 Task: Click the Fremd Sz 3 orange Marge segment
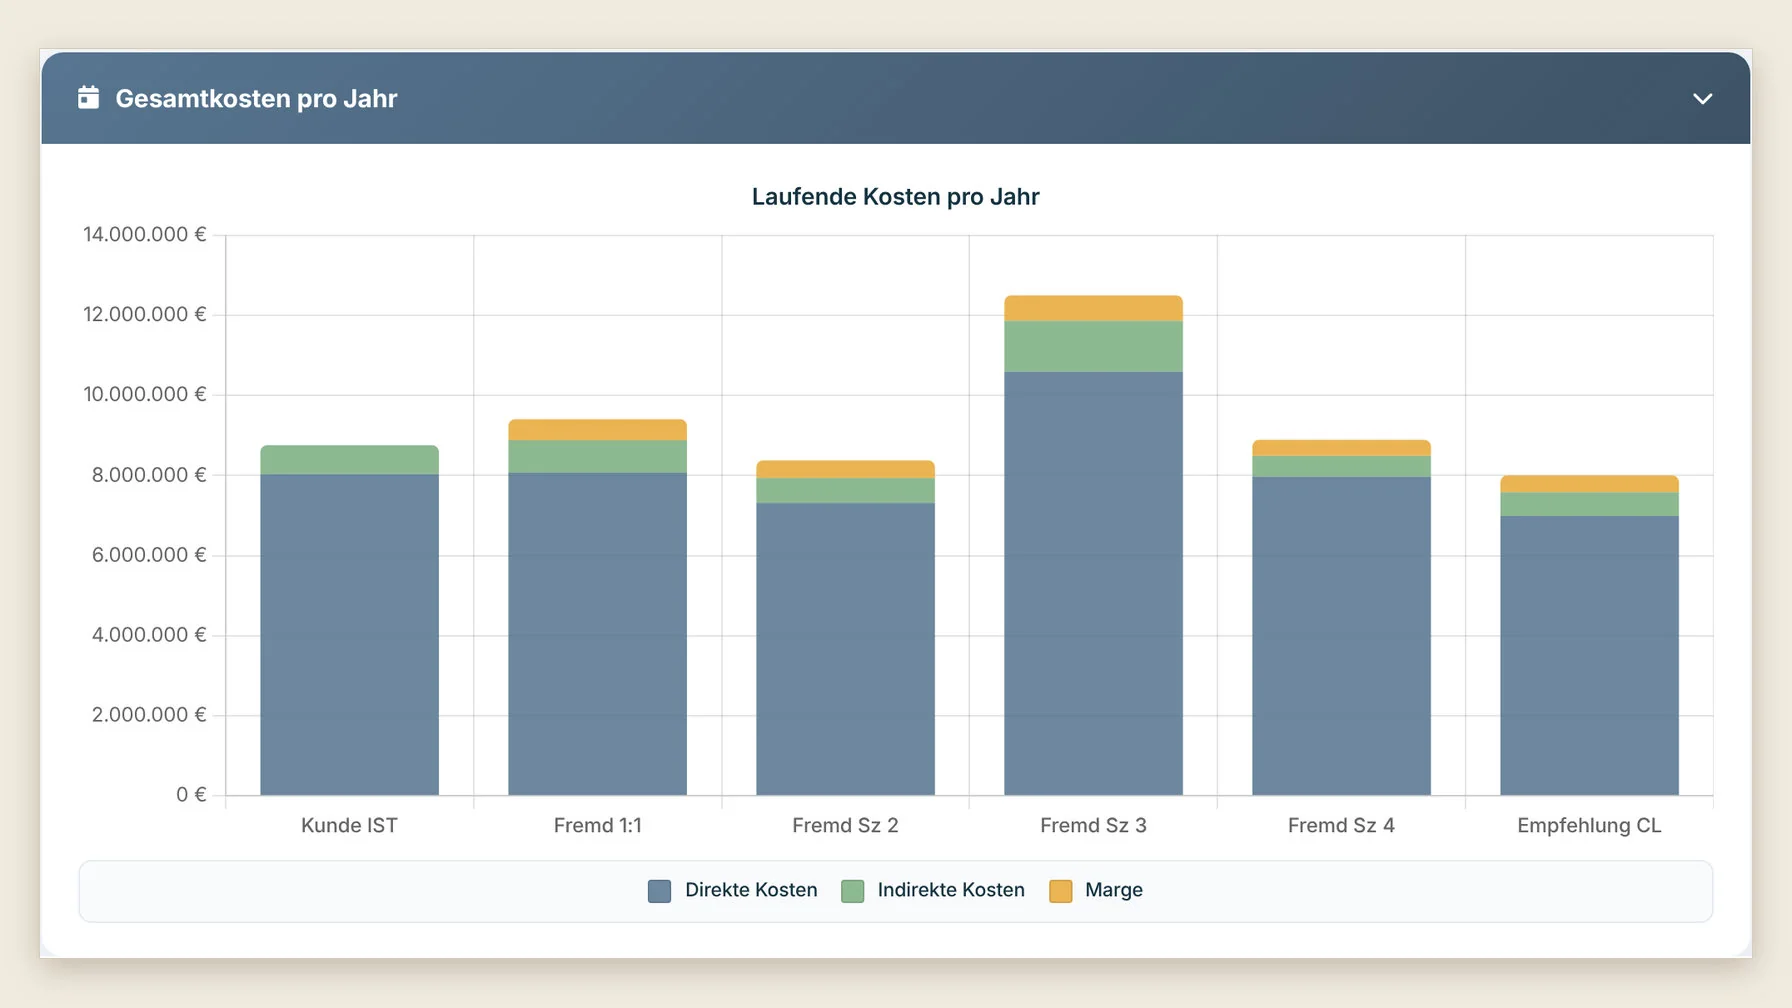coord(1093,308)
